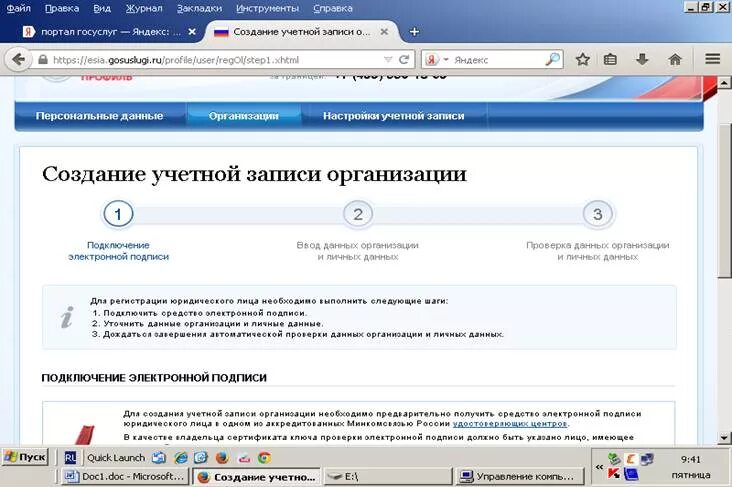Open the Пуск start menu

point(26,457)
